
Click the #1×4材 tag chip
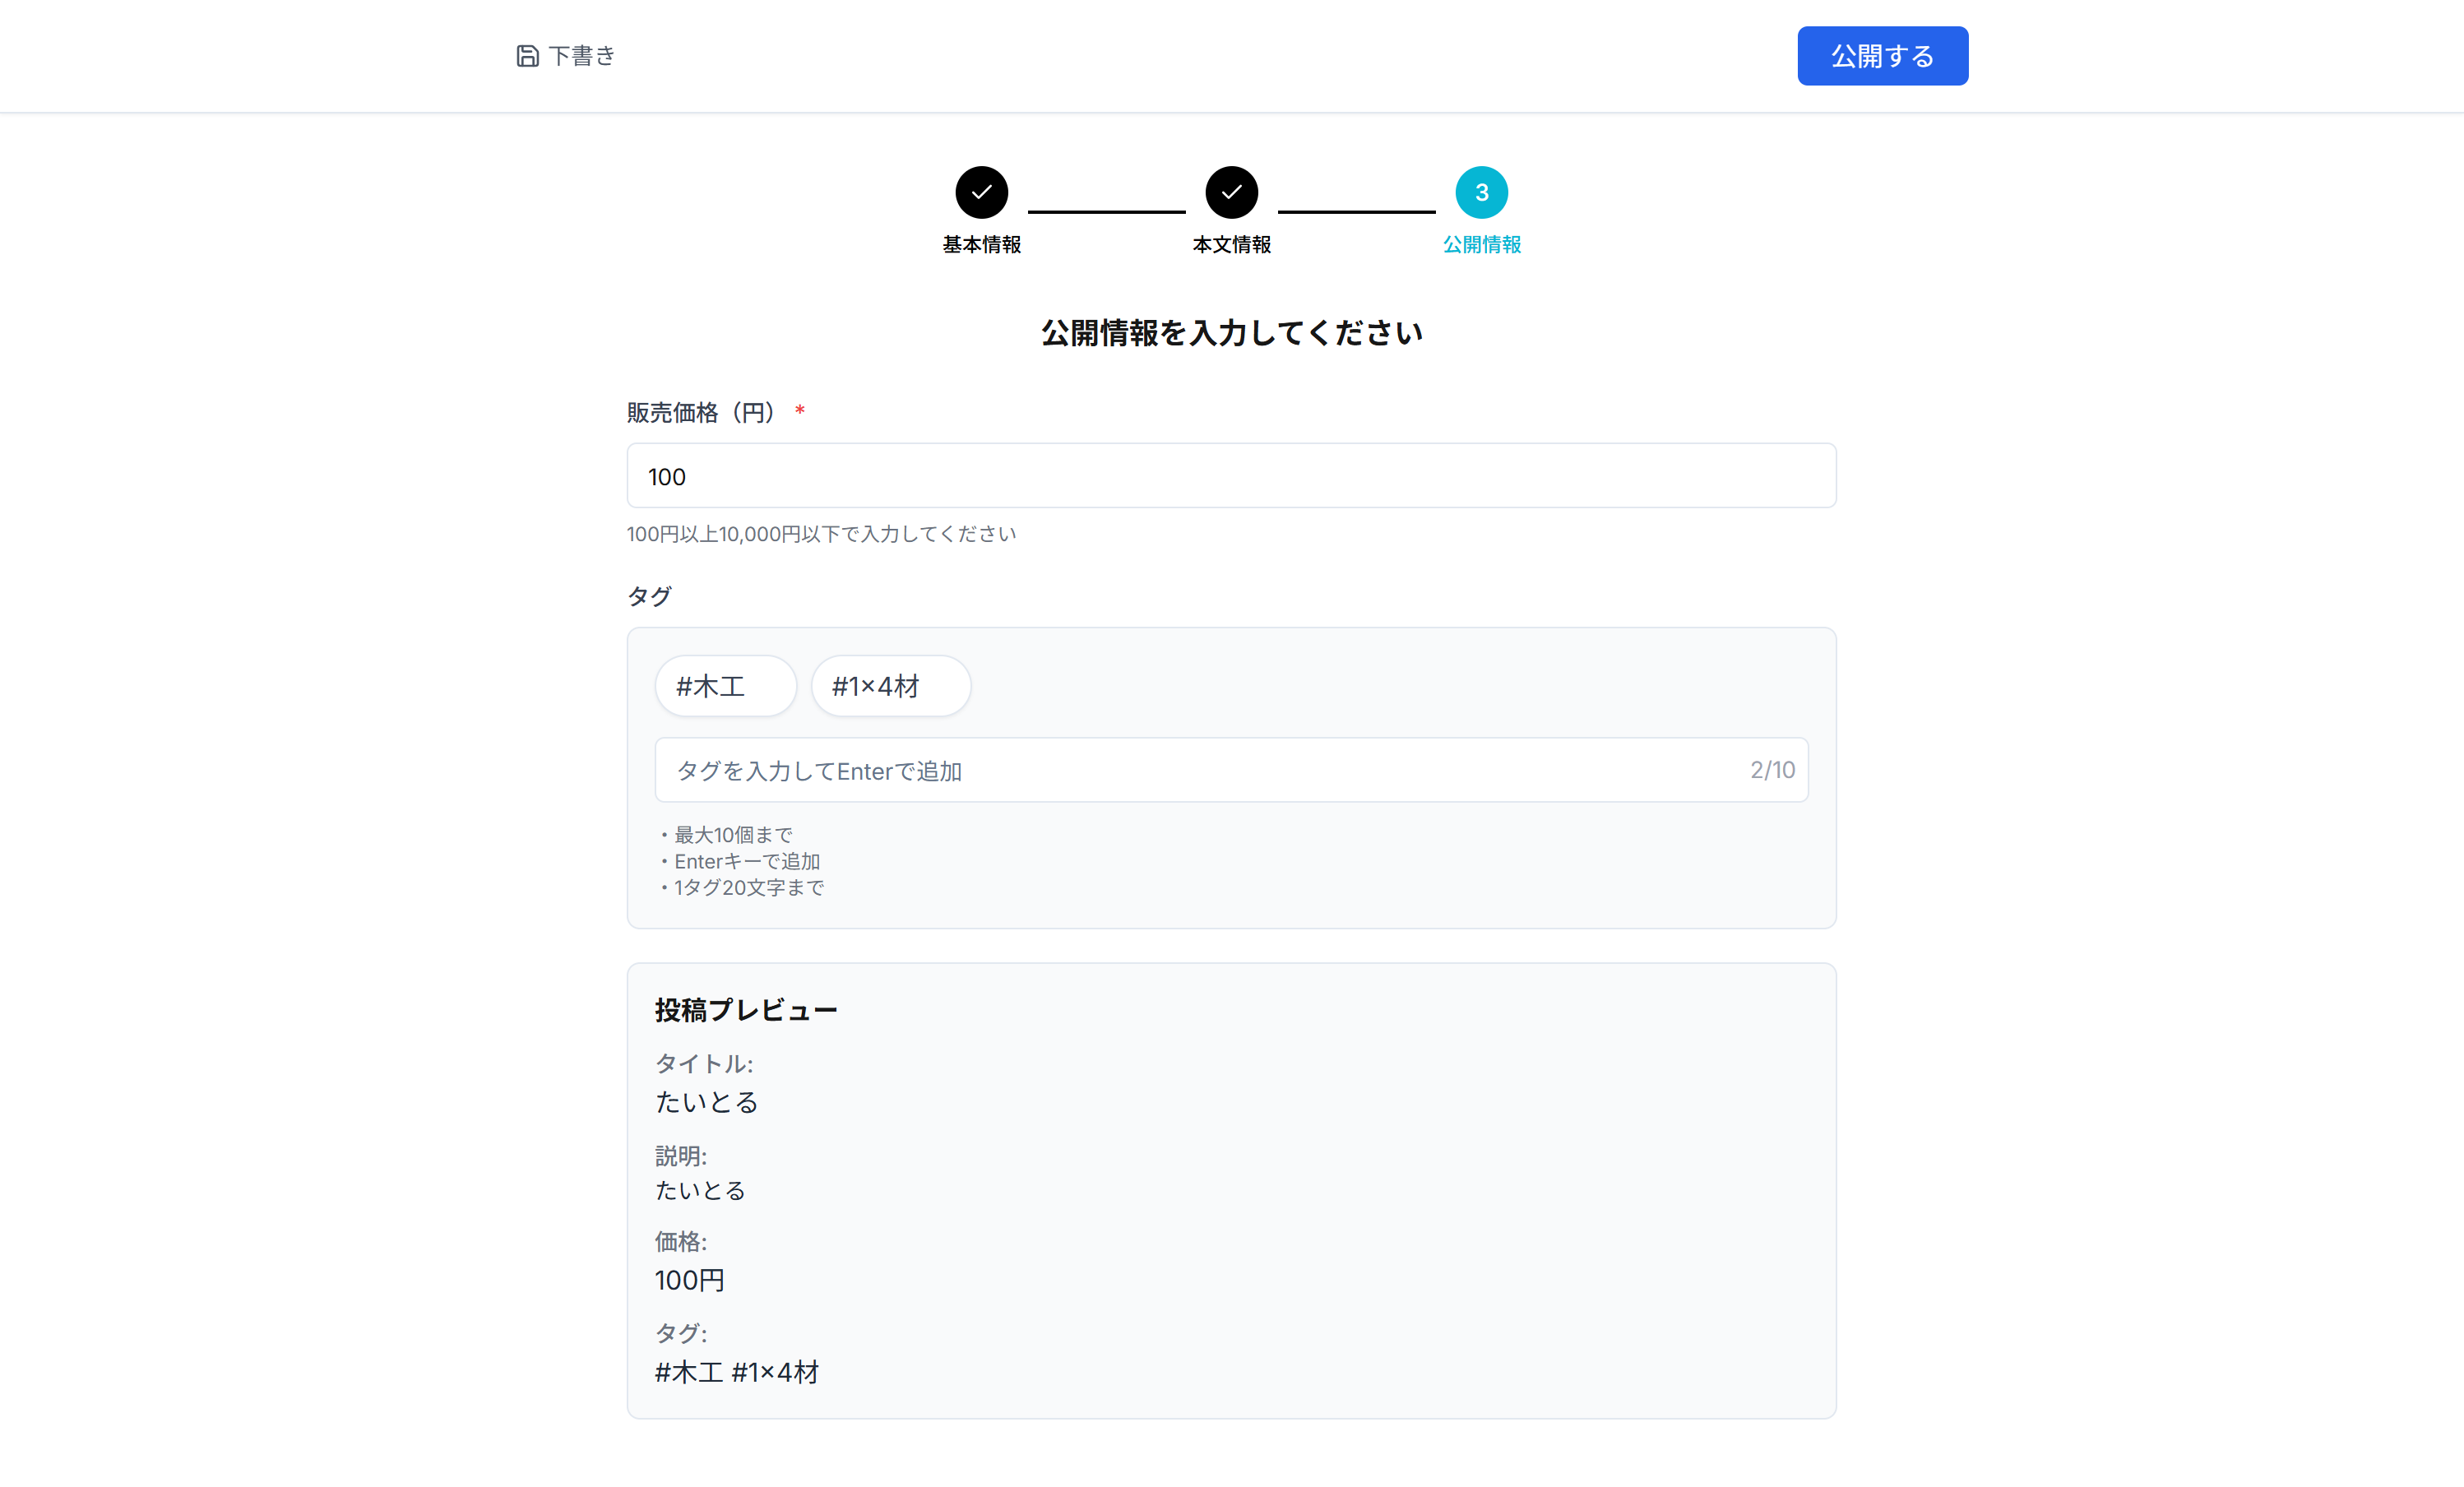[x=890, y=686]
